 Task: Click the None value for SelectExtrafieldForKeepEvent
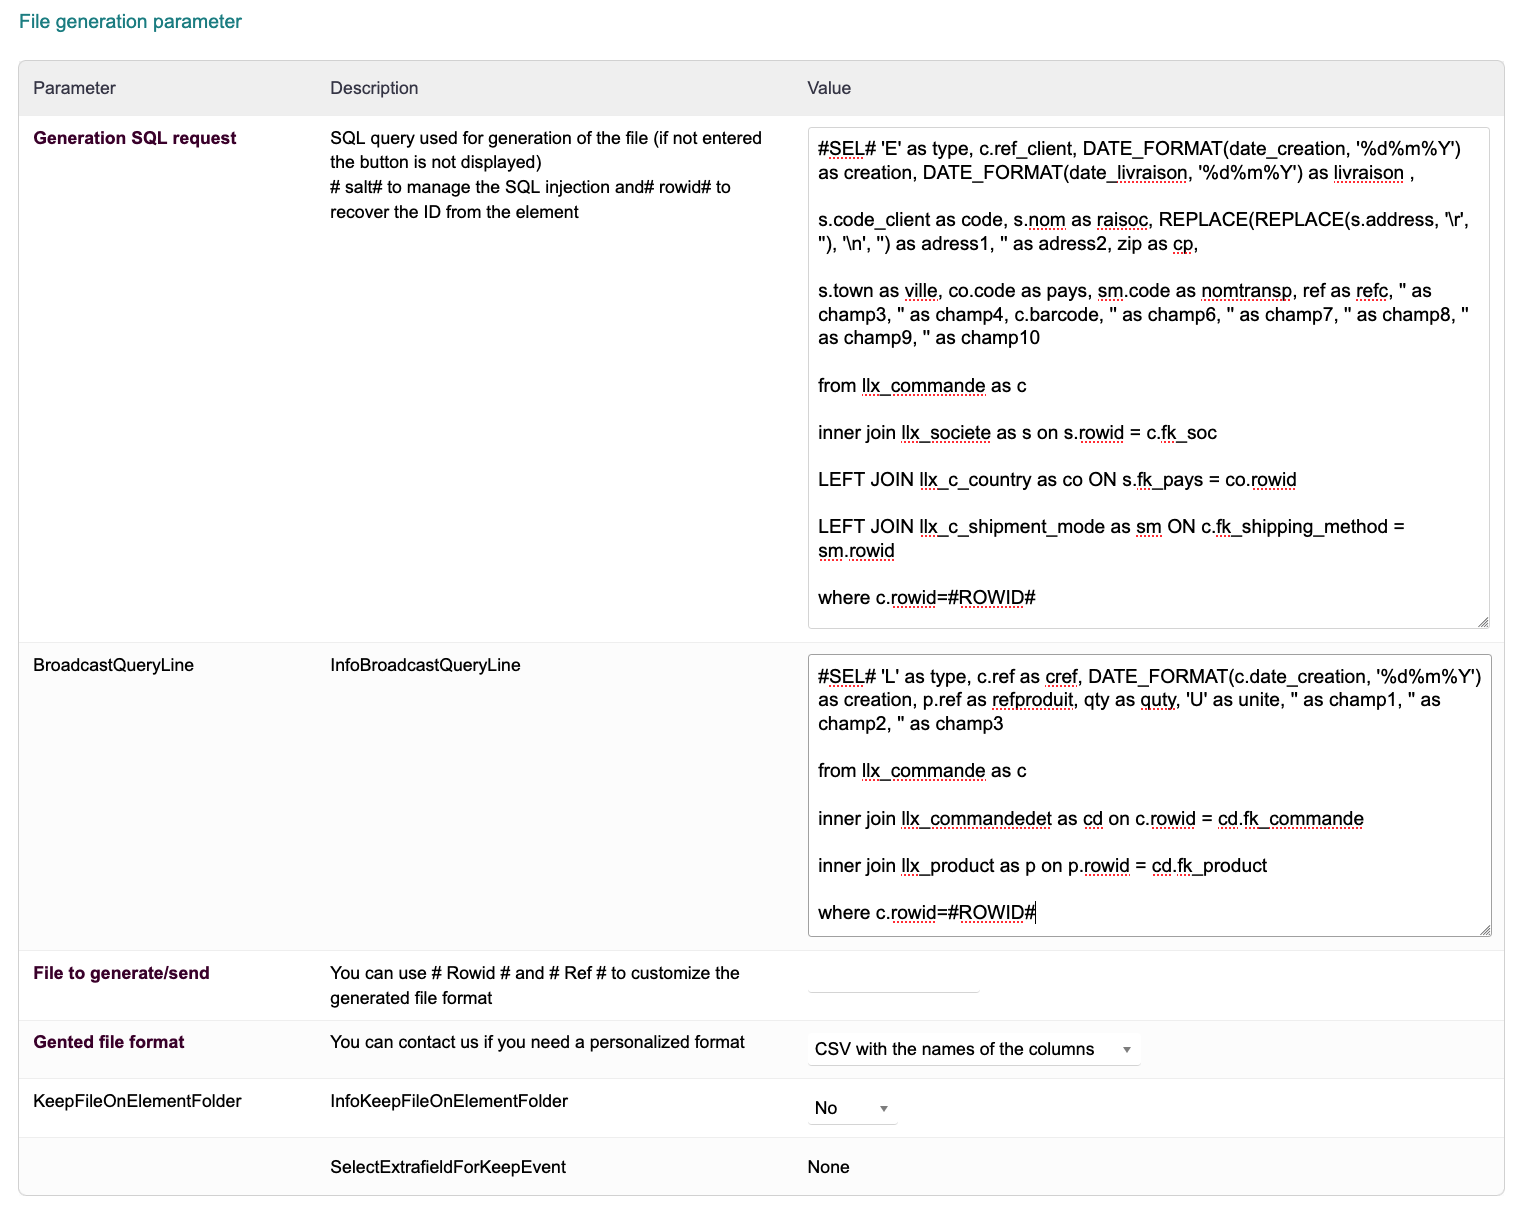(x=829, y=1167)
